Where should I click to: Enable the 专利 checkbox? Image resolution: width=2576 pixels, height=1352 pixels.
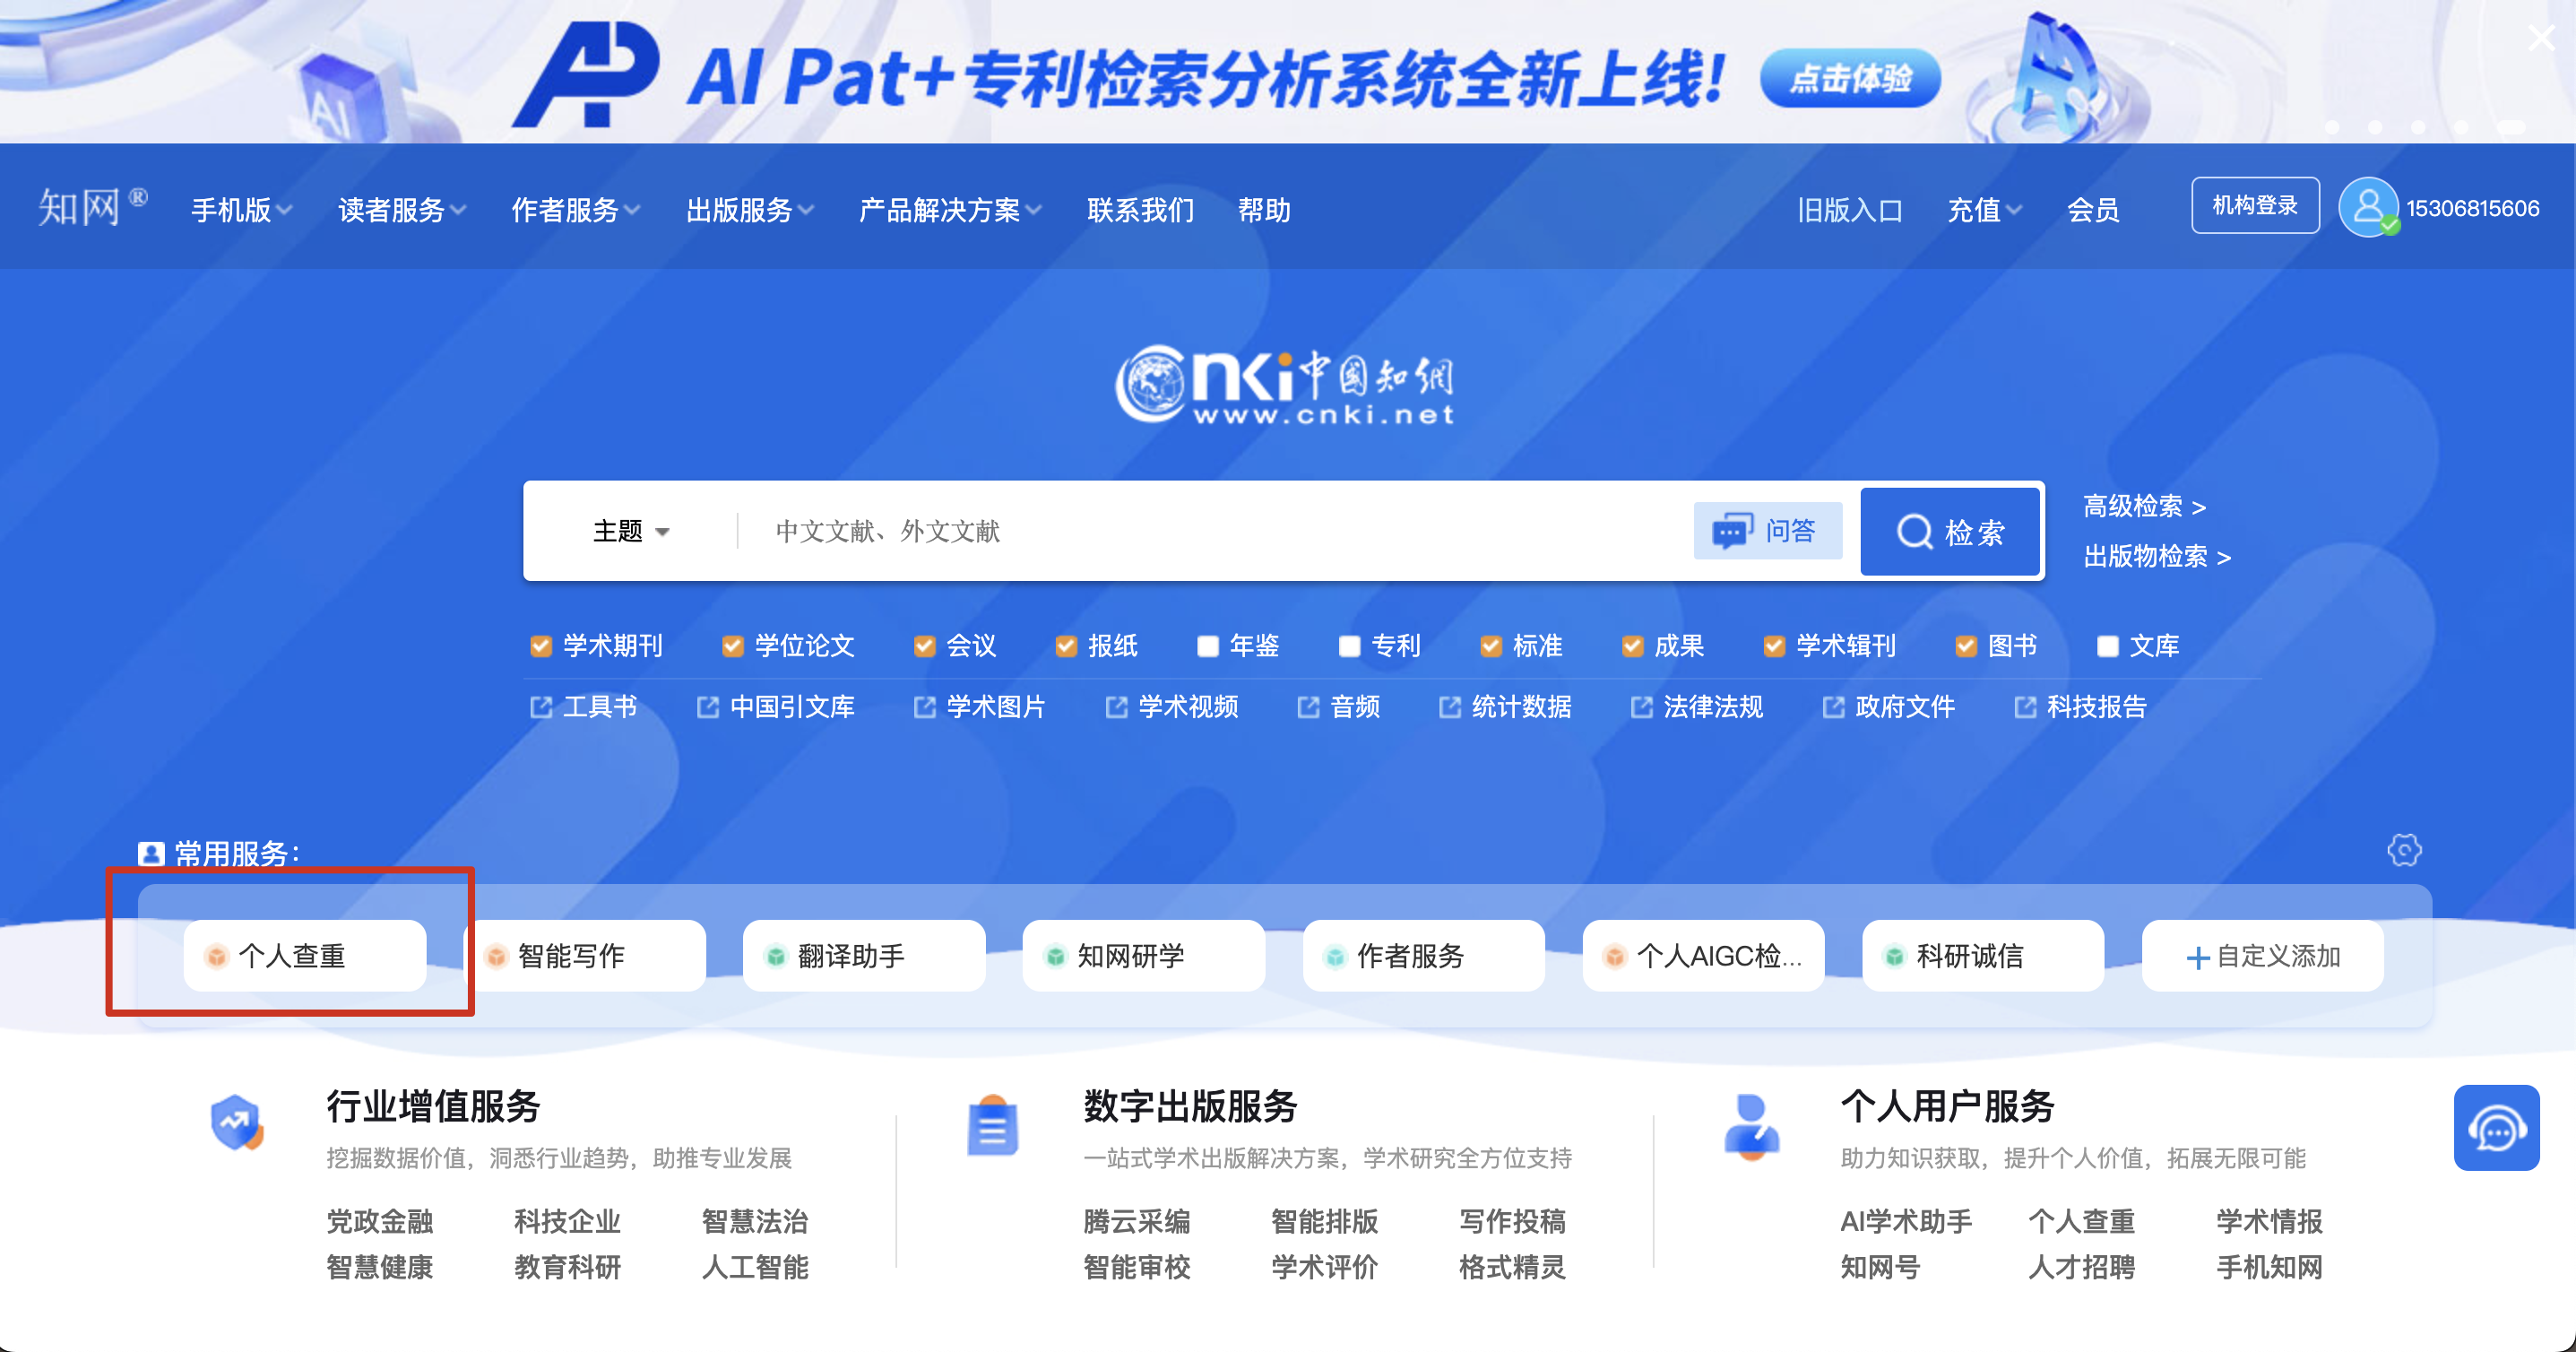click(1349, 646)
